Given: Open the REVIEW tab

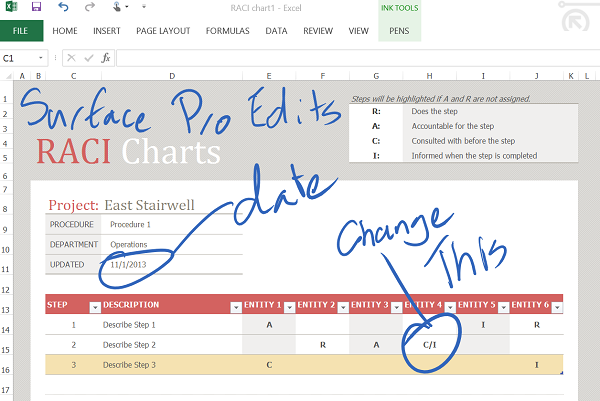Looking at the screenshot, I should (318, 31).
